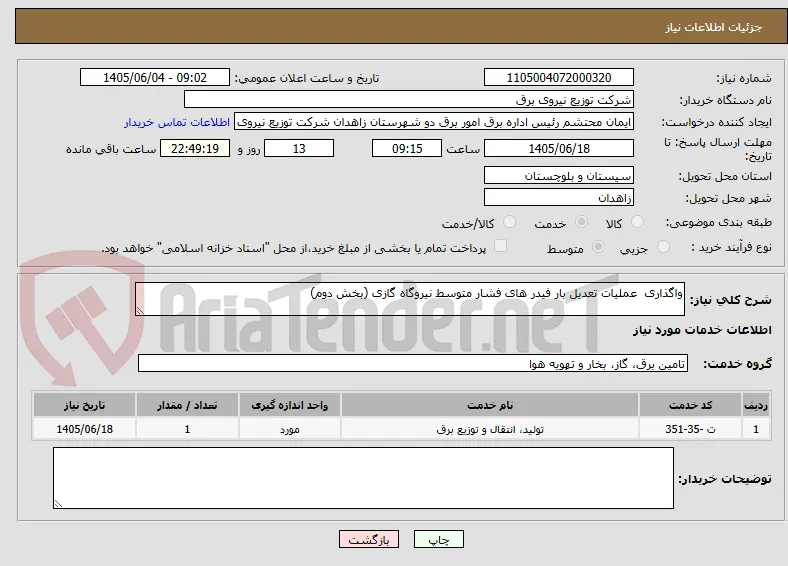Click the تاریخ نیاز column header

click(x=84, y=405)
